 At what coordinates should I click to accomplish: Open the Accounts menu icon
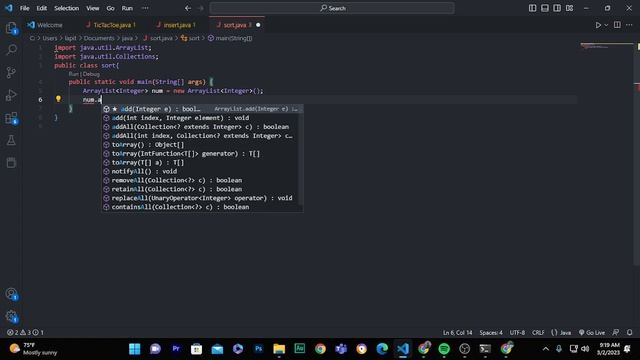[11, 294]
